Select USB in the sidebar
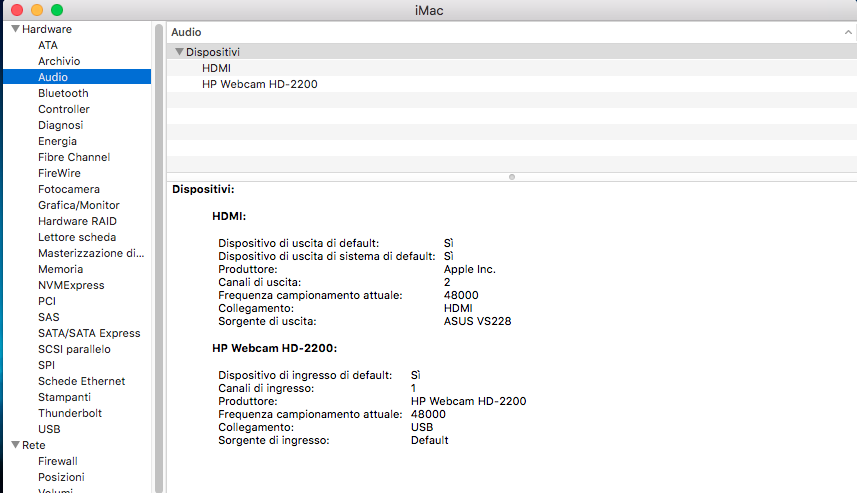 click(49, 429)
